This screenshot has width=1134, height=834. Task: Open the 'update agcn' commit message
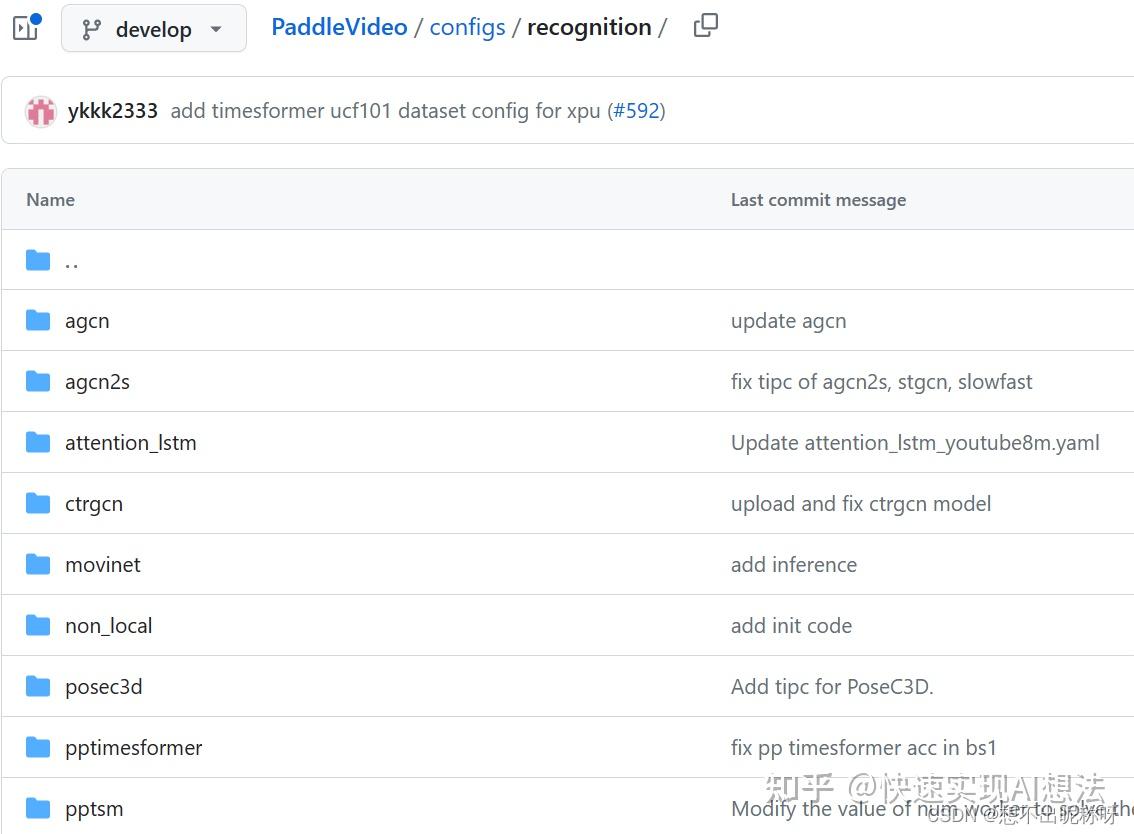(x=788, y=321)
